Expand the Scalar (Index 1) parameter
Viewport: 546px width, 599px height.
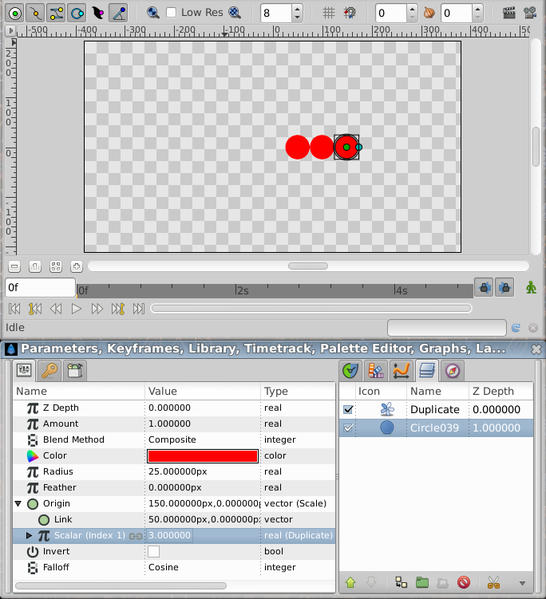click(29, 535)
